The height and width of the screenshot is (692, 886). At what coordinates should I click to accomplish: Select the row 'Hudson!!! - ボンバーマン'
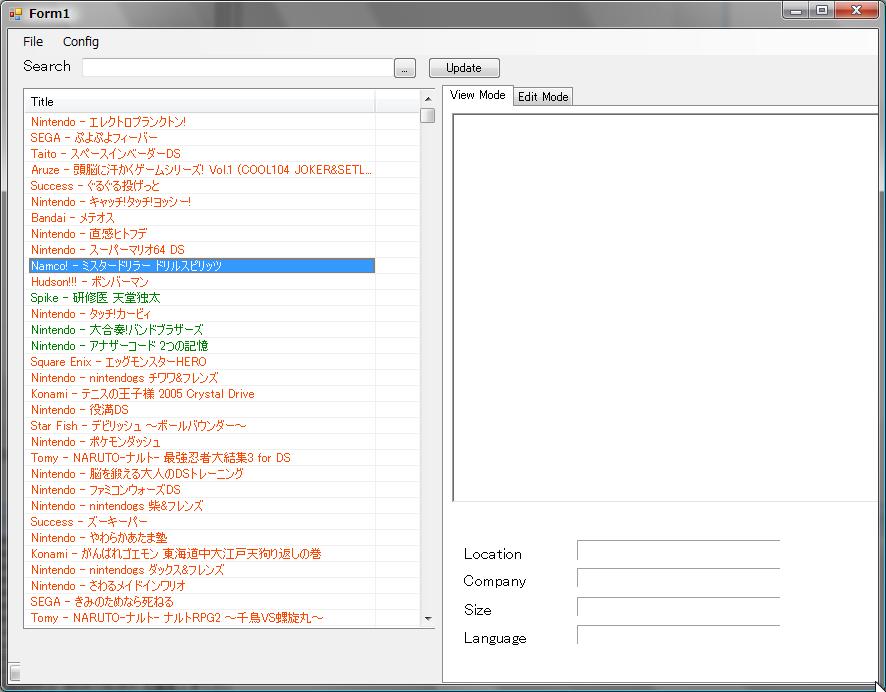tap(202, 282)
